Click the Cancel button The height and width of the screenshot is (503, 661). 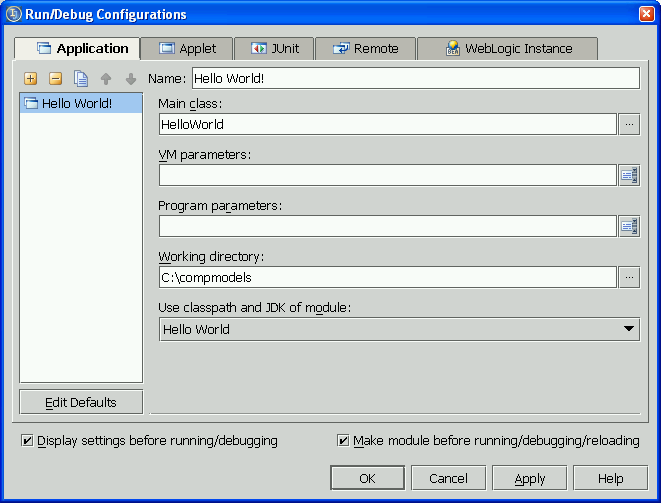pyautogui.click(x=448, y=478)
